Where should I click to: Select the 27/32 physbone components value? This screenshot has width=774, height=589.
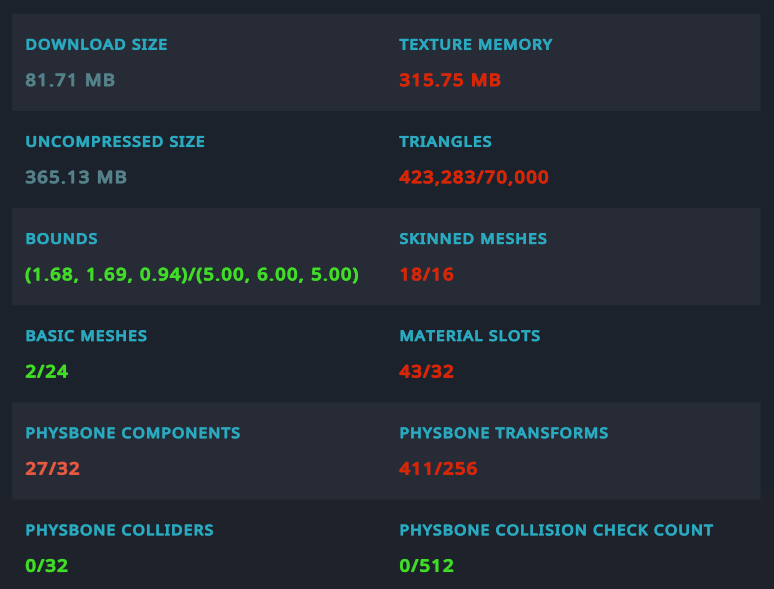coord(52,469)
